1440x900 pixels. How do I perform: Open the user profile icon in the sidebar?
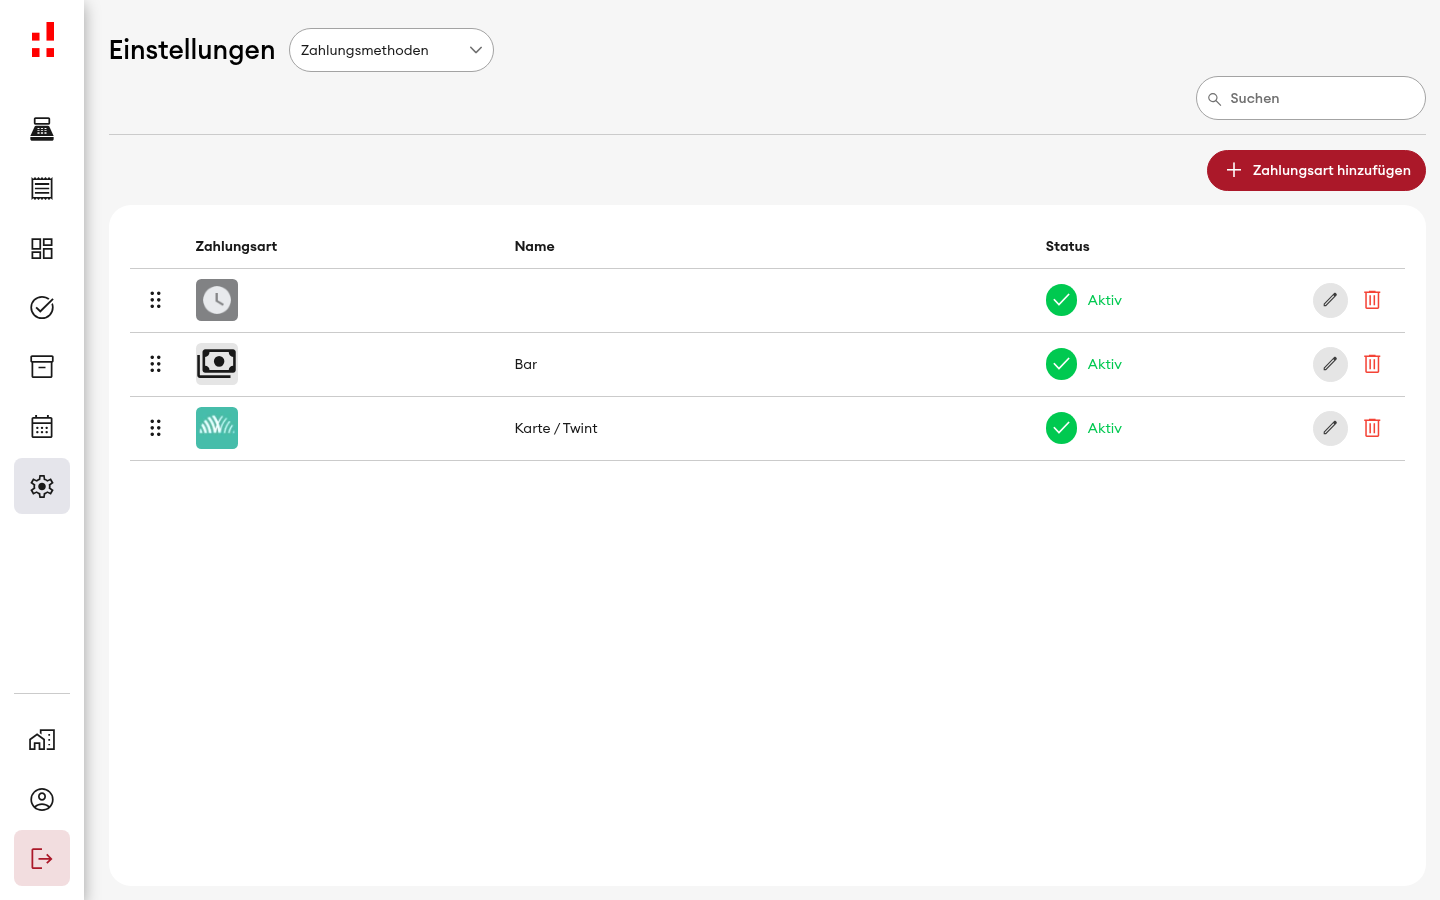coord(42,799)
